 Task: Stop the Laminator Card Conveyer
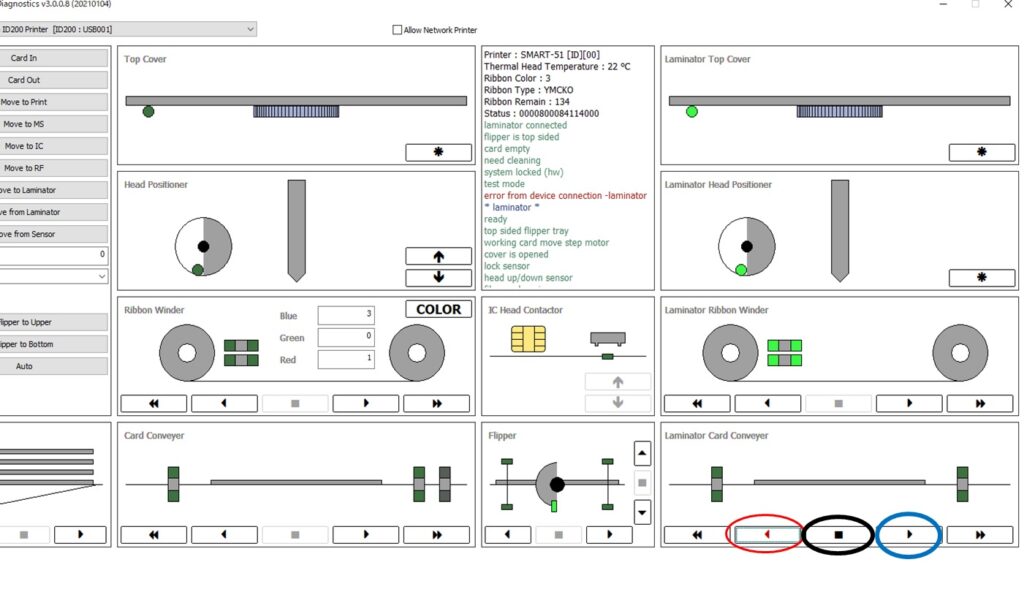(839, 535)
